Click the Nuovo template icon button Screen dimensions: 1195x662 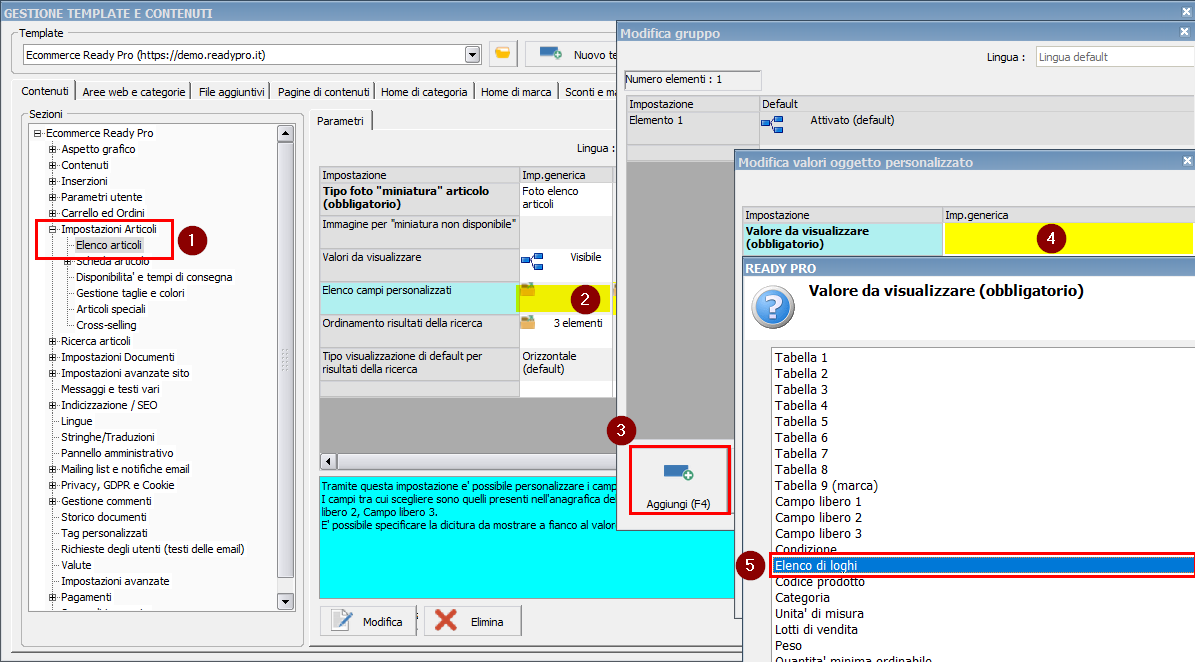click(549, 53)
